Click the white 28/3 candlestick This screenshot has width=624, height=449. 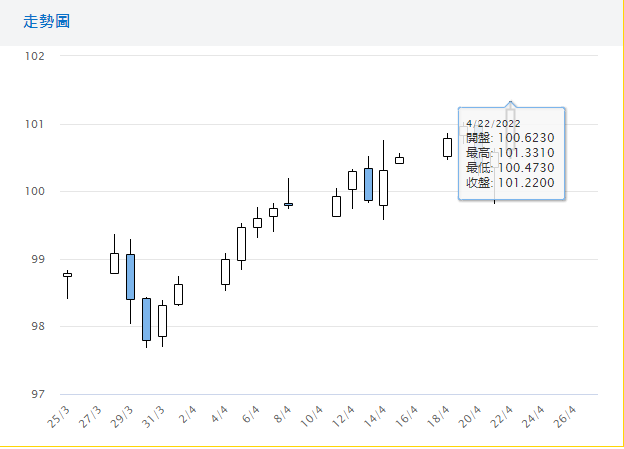click(114, 263)
